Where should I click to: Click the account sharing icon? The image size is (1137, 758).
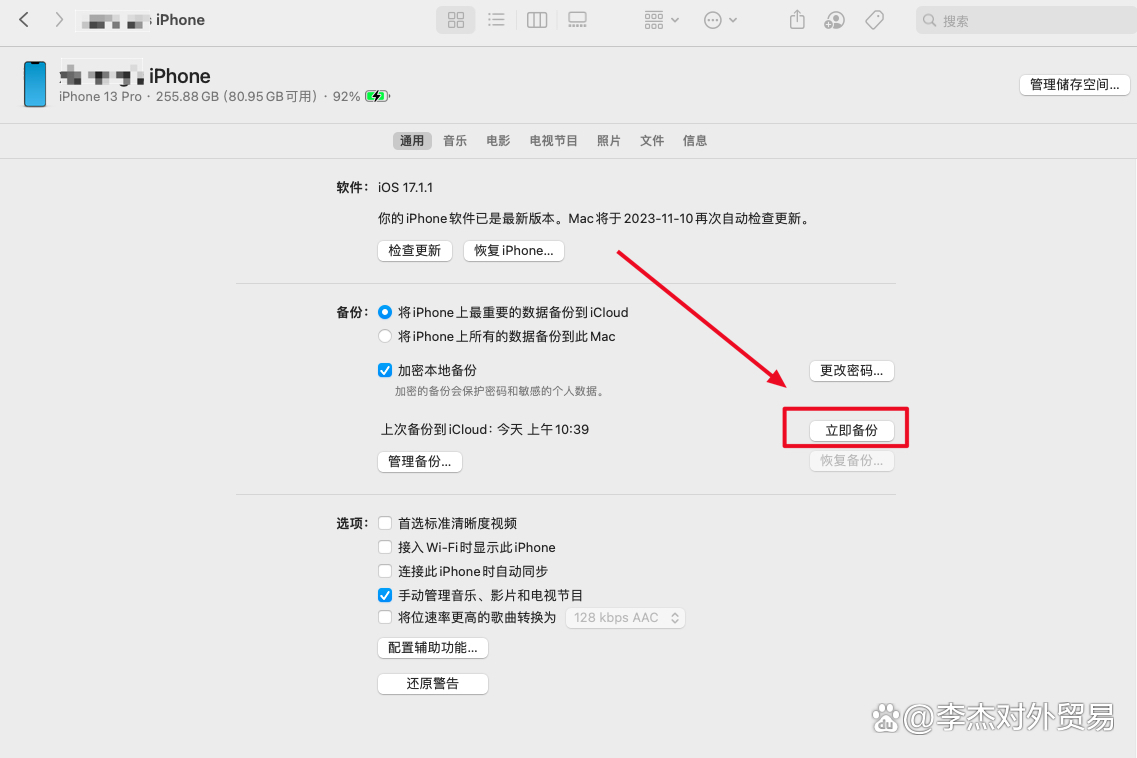pos(835,20)
